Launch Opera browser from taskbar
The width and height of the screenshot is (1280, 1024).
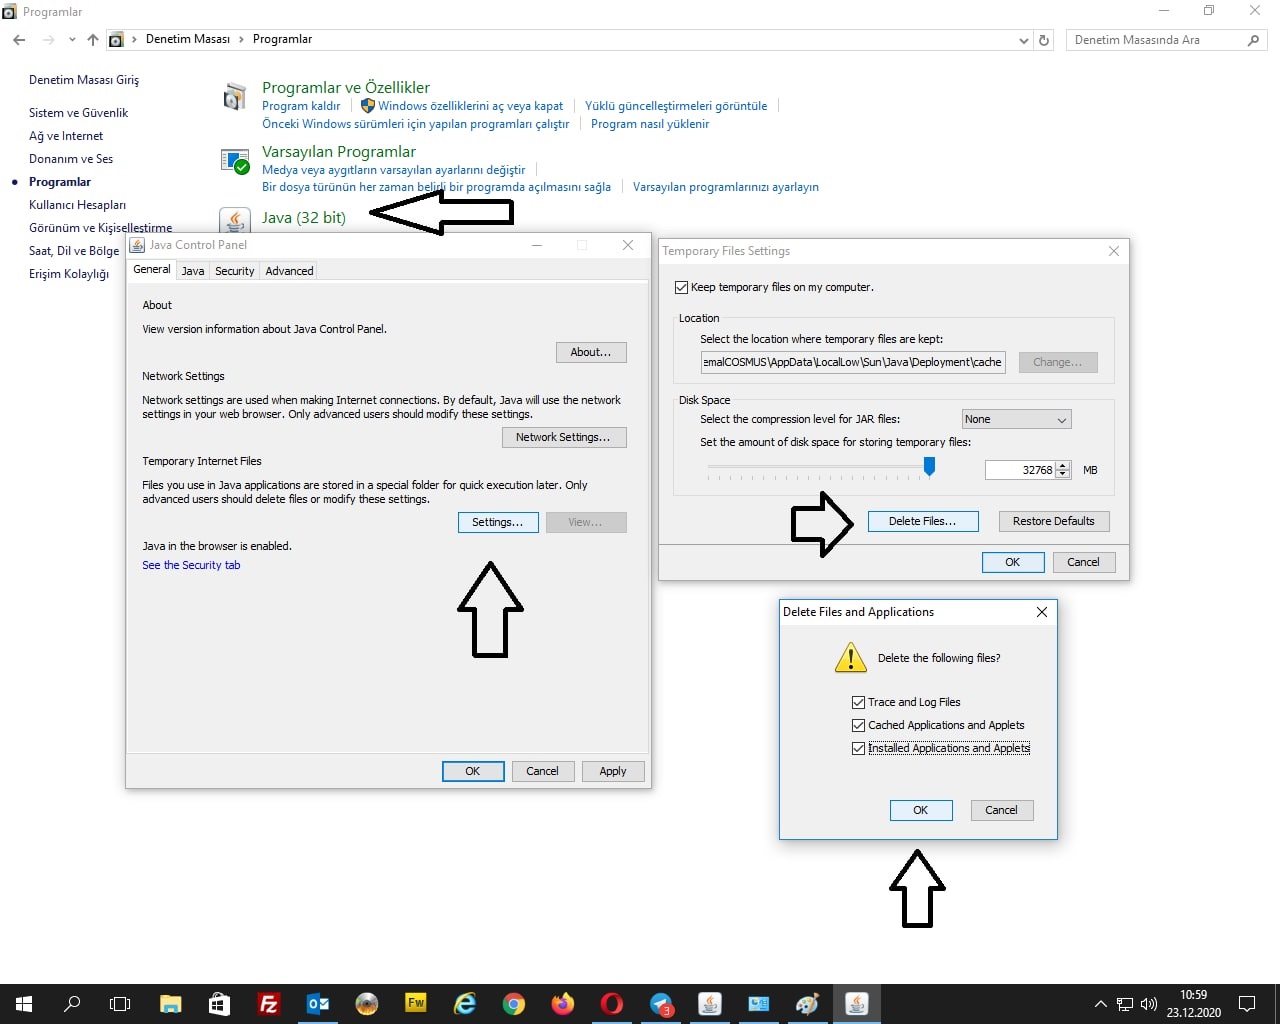pyautogui.click(x=611, y=1004)
